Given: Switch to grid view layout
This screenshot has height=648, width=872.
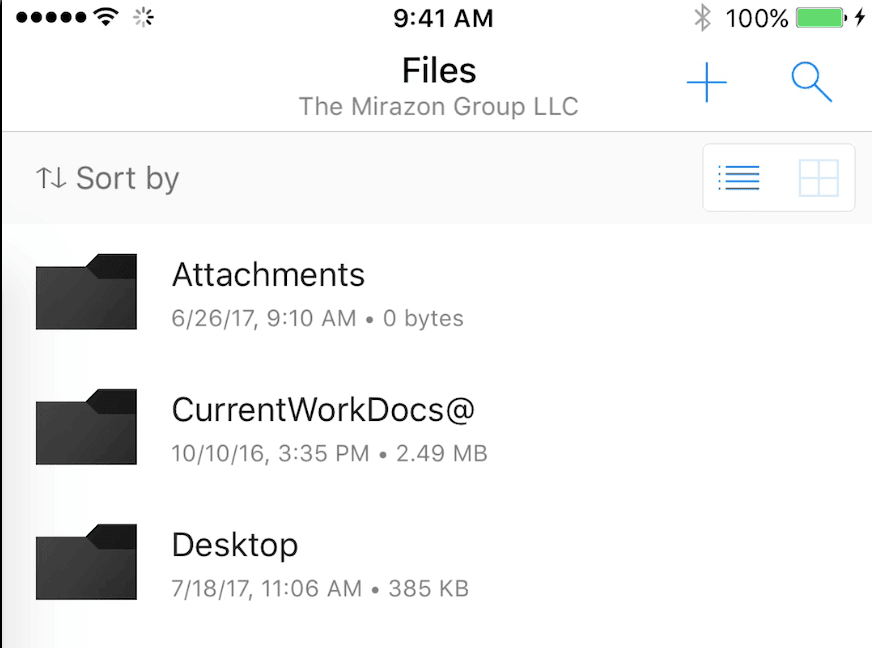Looking at the screenshot, I should [x=819, y=178].
